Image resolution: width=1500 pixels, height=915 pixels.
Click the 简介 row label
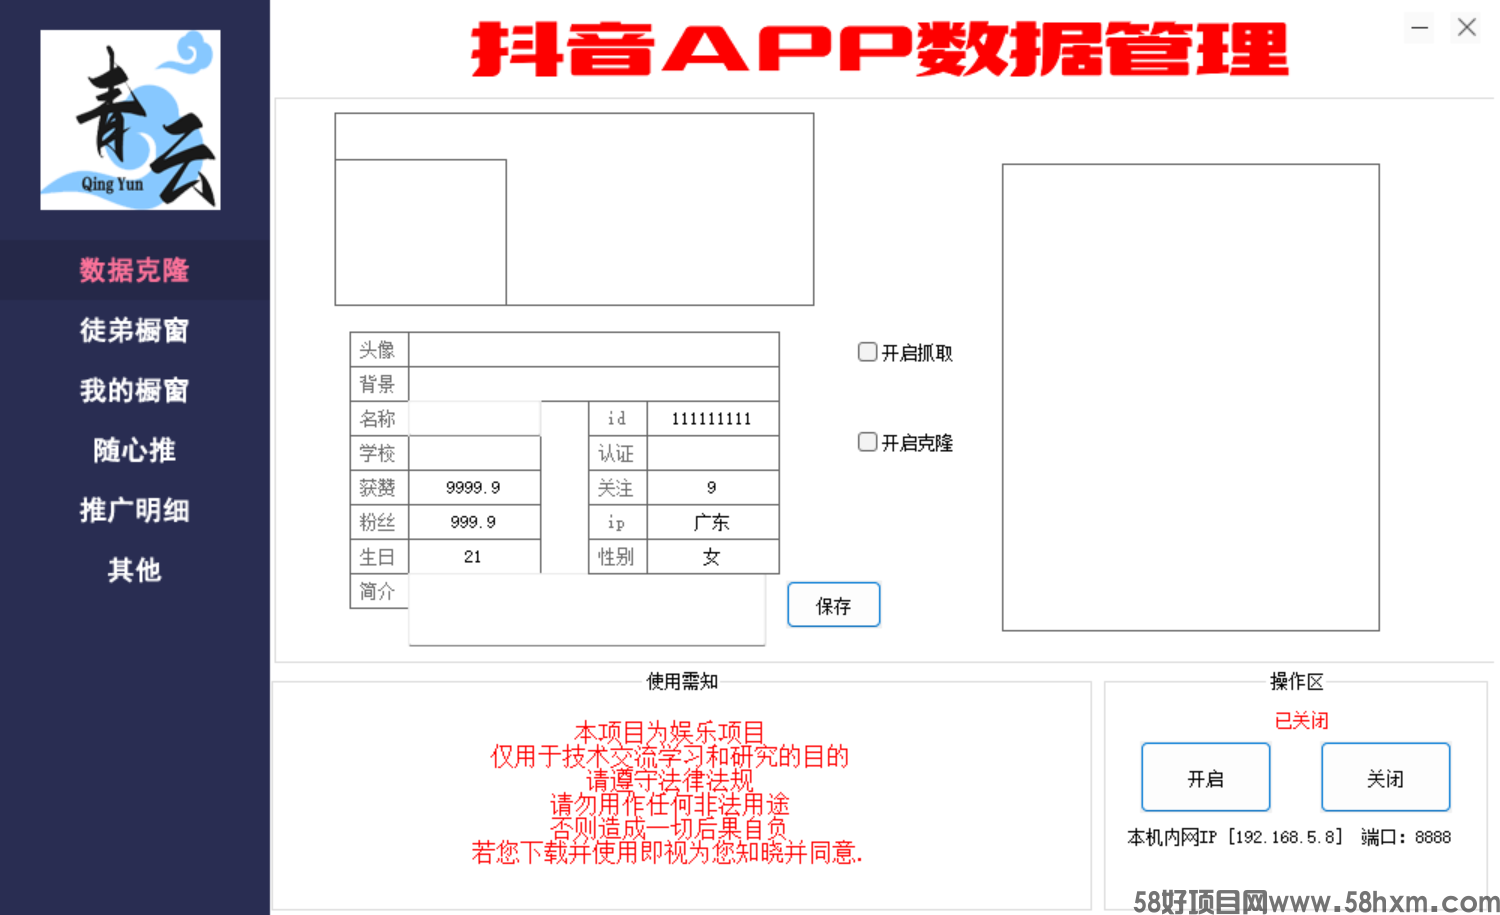tap(378, 591)
